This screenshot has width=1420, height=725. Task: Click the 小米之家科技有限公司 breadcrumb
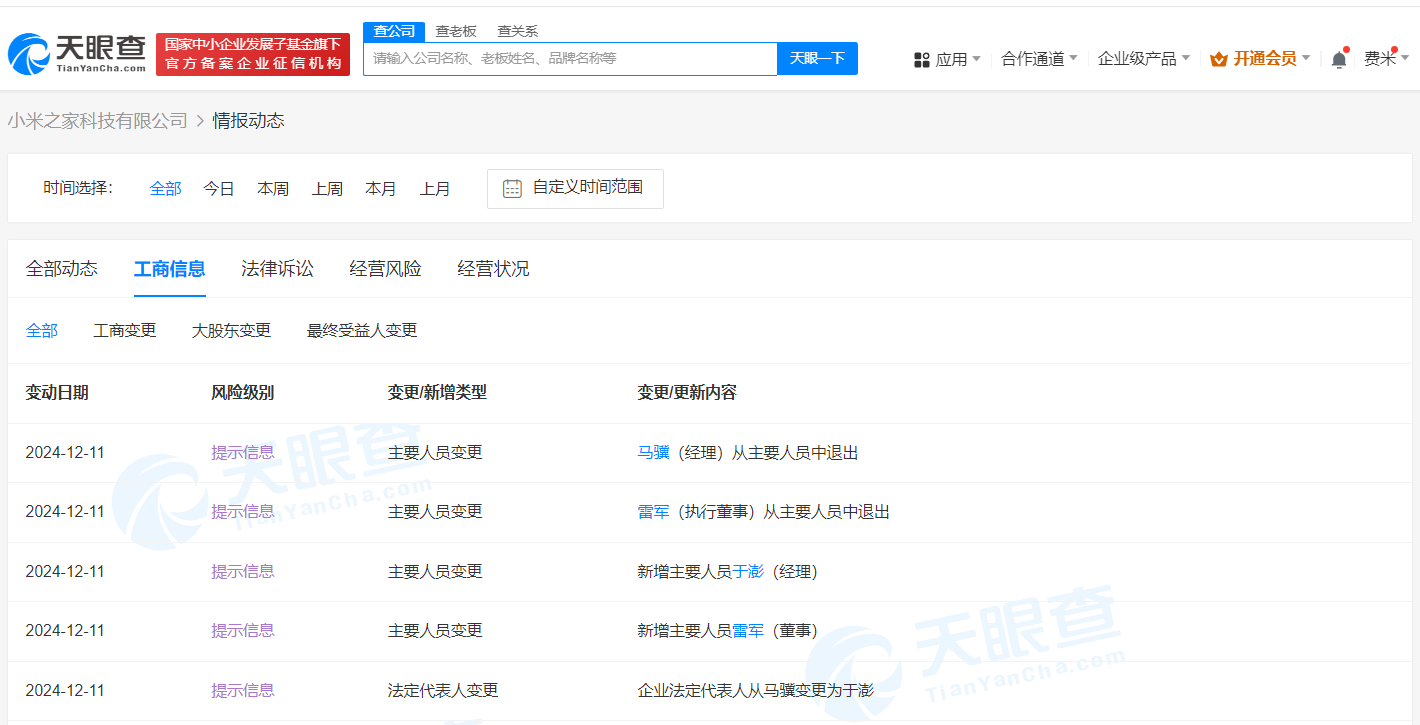95,119
